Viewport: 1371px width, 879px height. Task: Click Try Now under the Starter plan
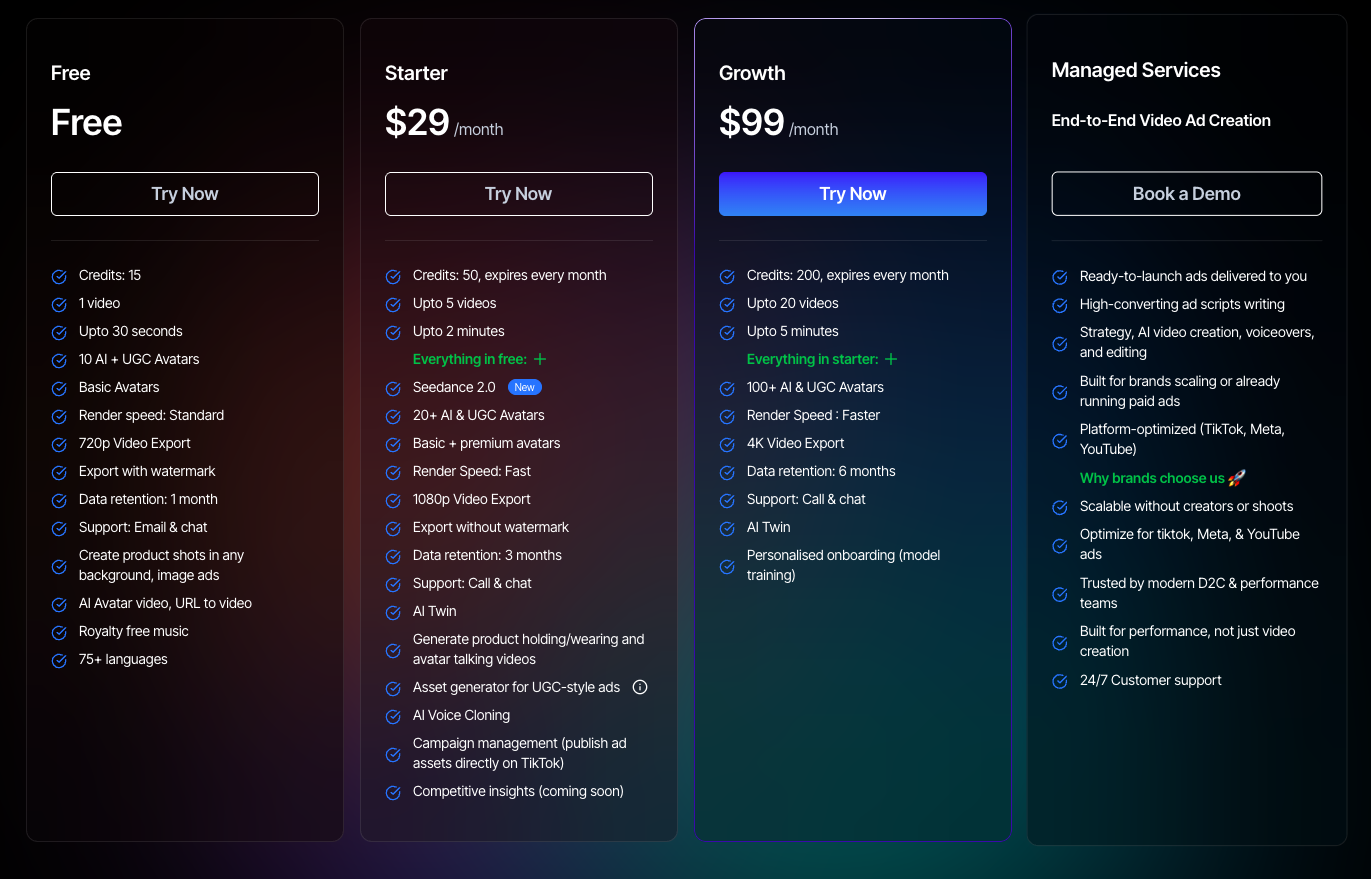click(x=518, y=194)
